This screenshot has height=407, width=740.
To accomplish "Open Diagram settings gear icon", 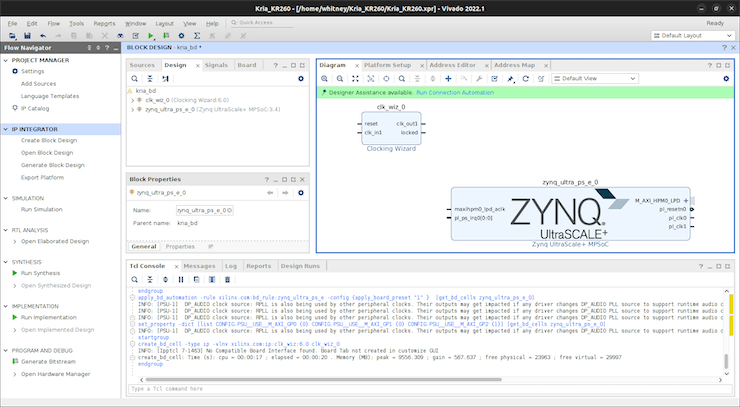I will pos(726,79).
